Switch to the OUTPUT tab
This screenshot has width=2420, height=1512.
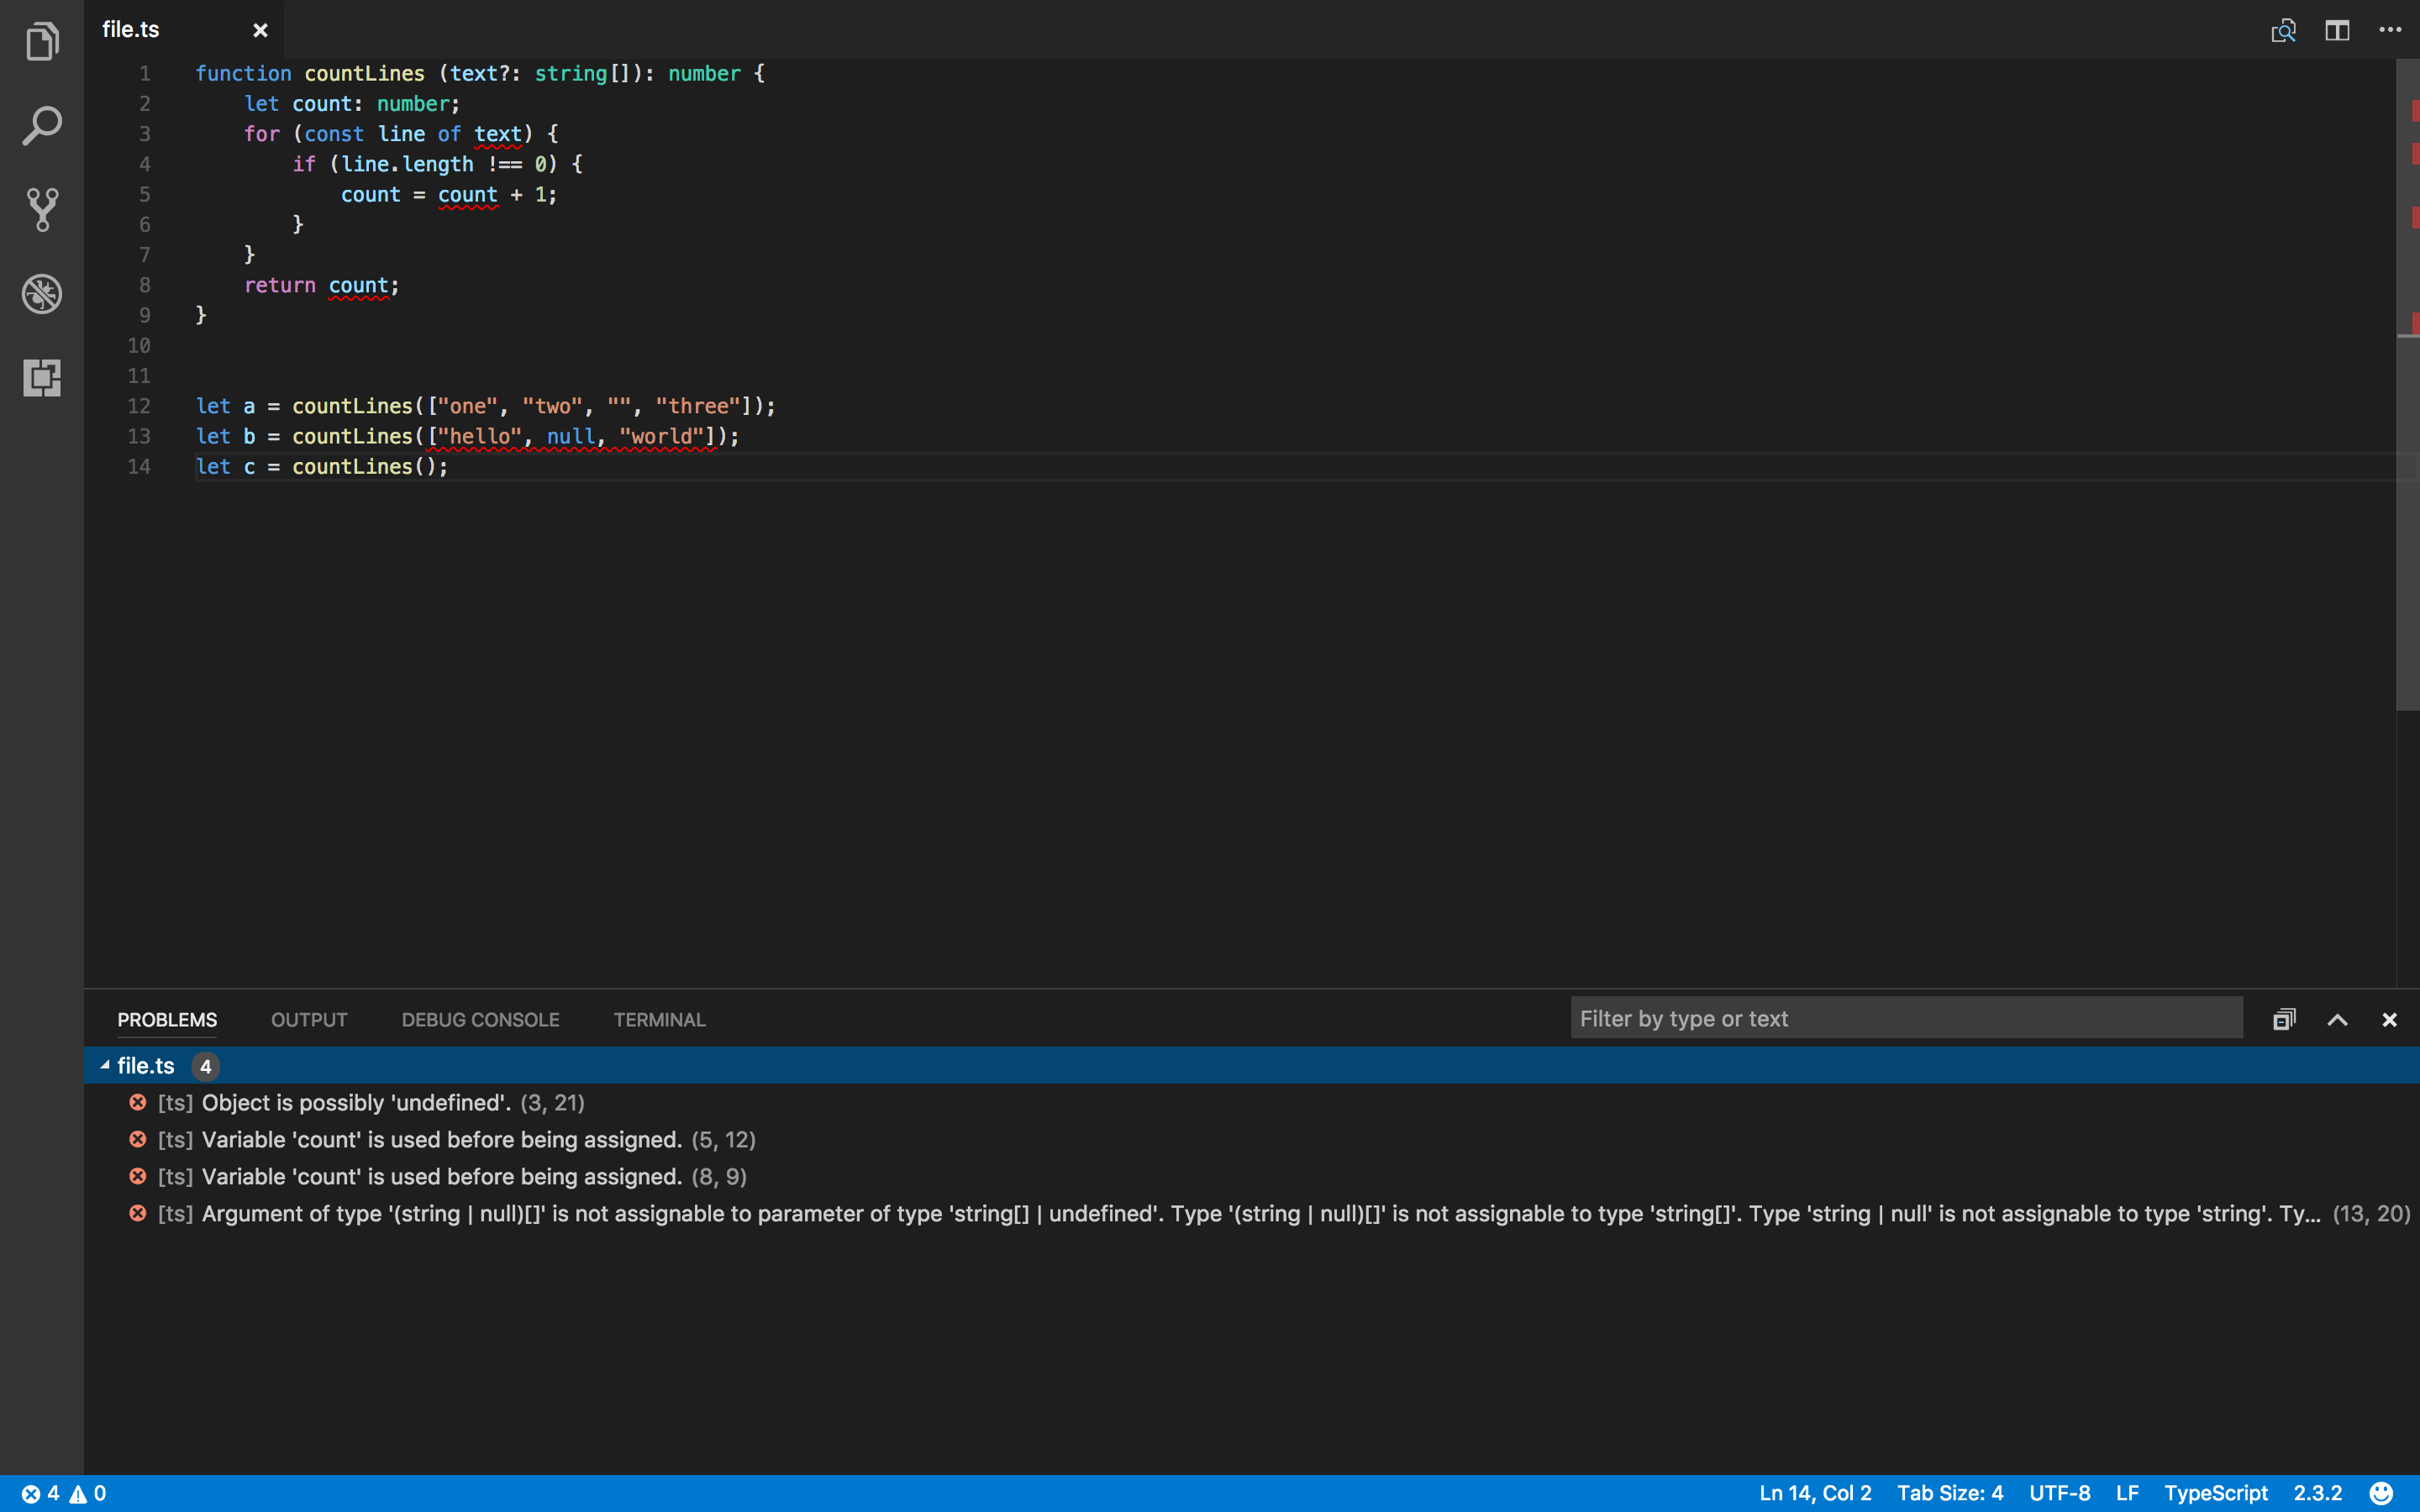click(309, 1020)
